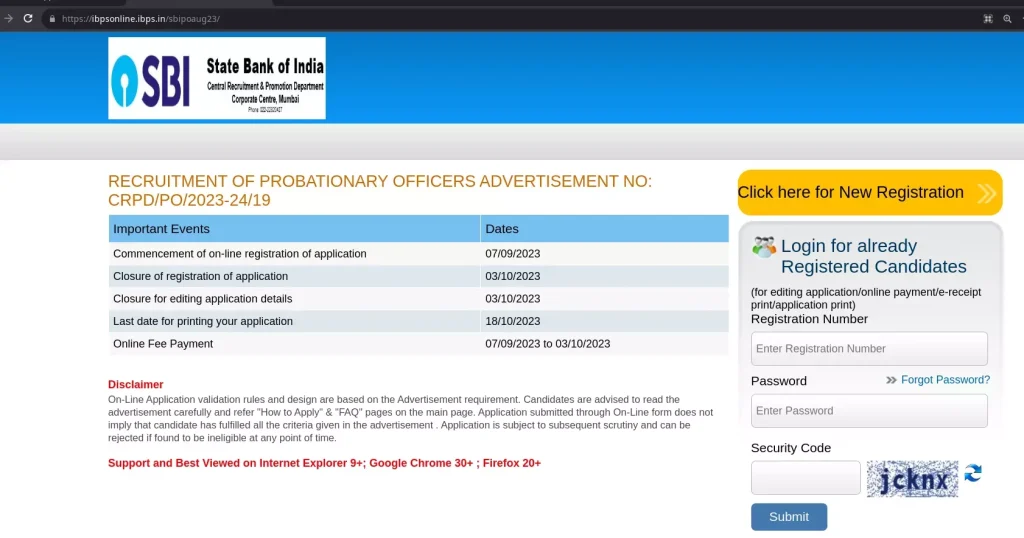Refresh captcha with blue arrows icon
1024x538 pixels.
(x=973, y=473)
